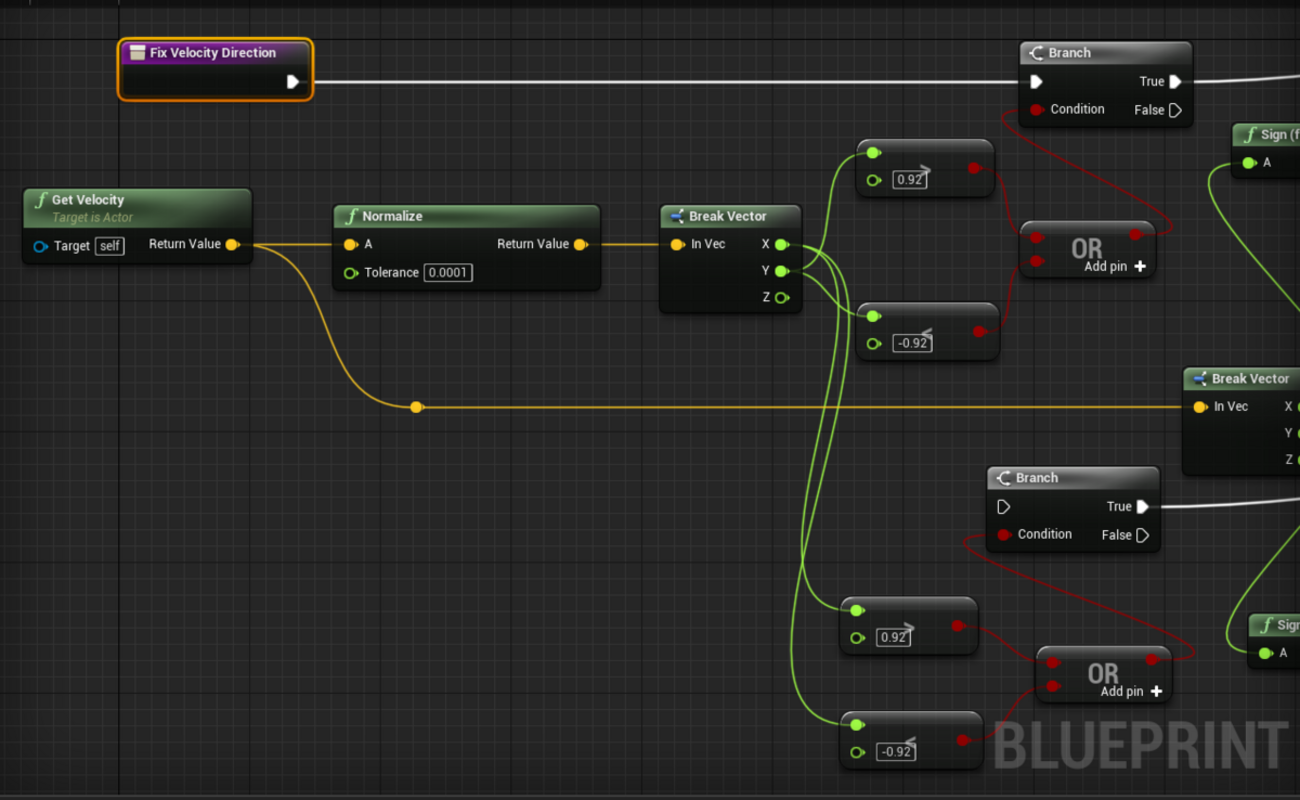Screen dimensions: 1300x800
Task: Select the Get Velocity node title
Action: pyautogui.click(x=88, y=200)
